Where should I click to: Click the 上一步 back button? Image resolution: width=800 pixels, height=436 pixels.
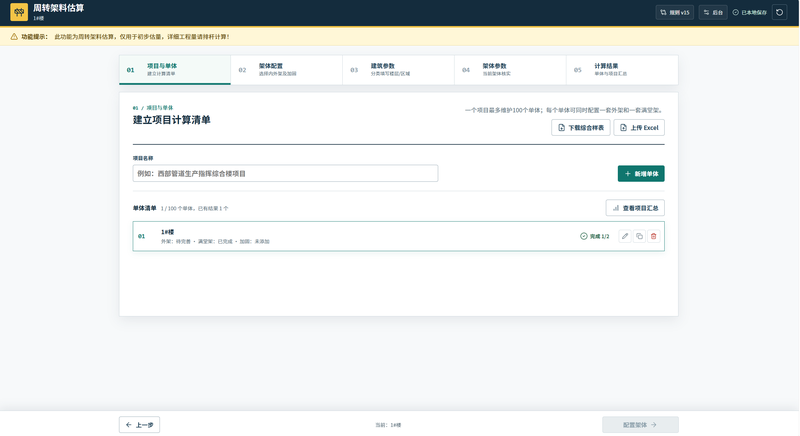click(x=139, y=424)
